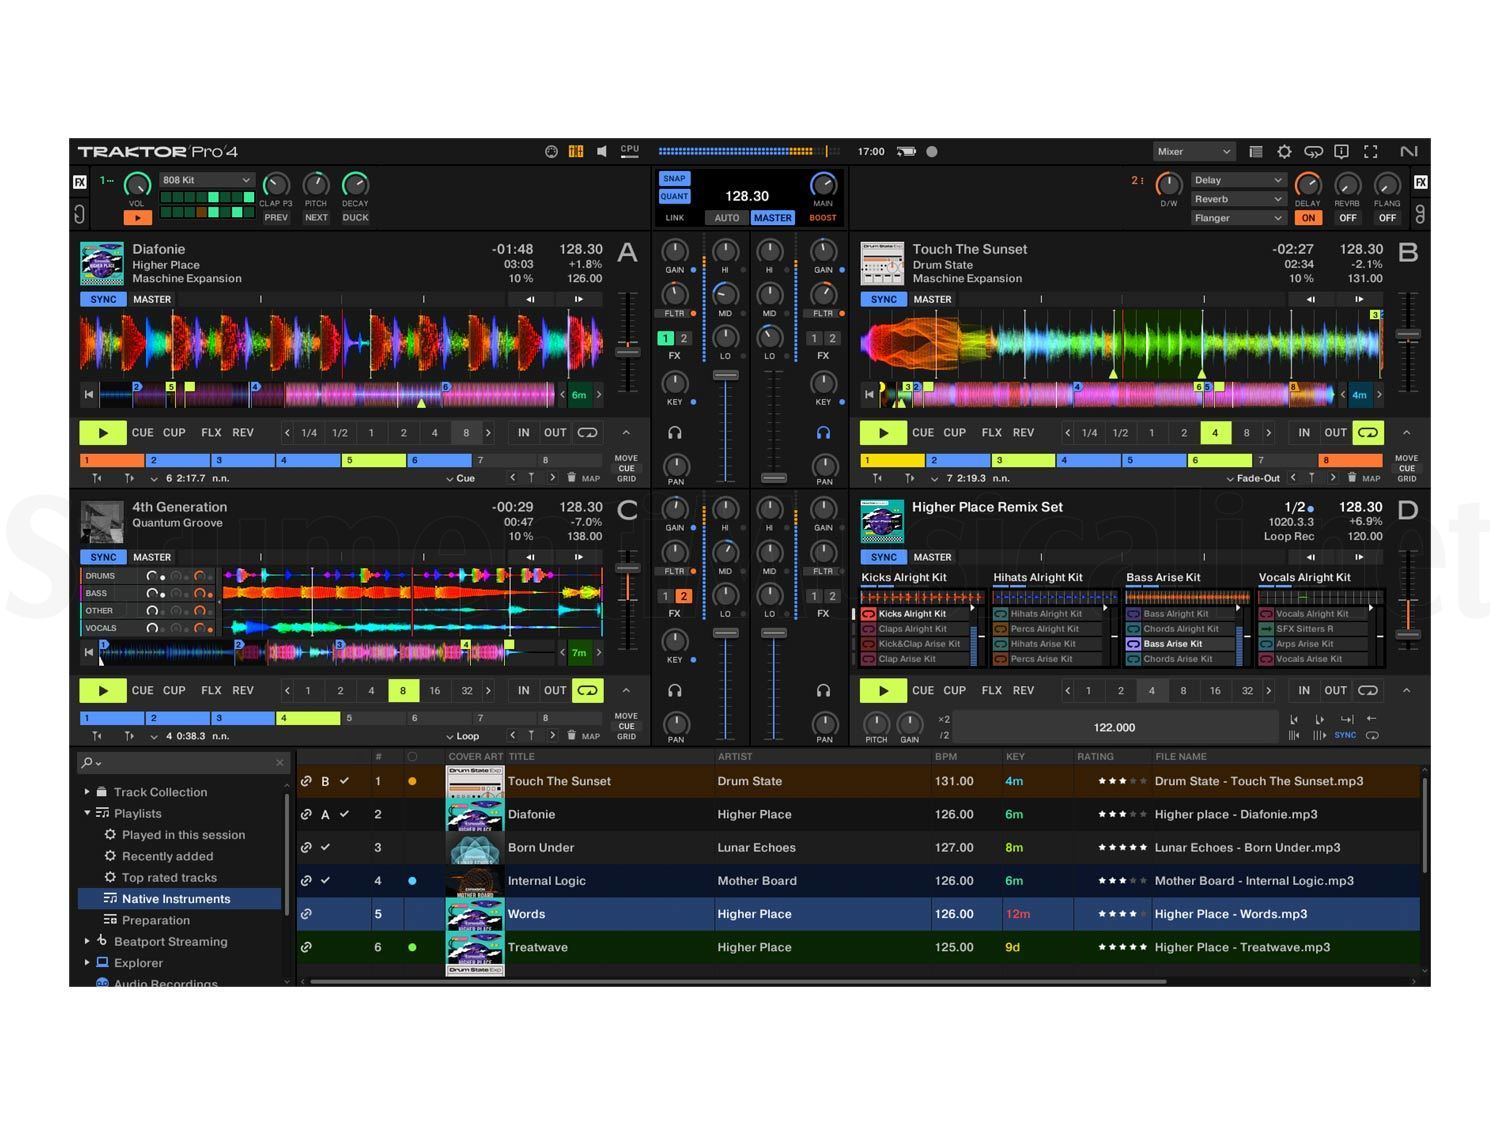The image size is (1500, 1125).
Task: Open the Mixer layout dropdown
Action: [1194, 151]
